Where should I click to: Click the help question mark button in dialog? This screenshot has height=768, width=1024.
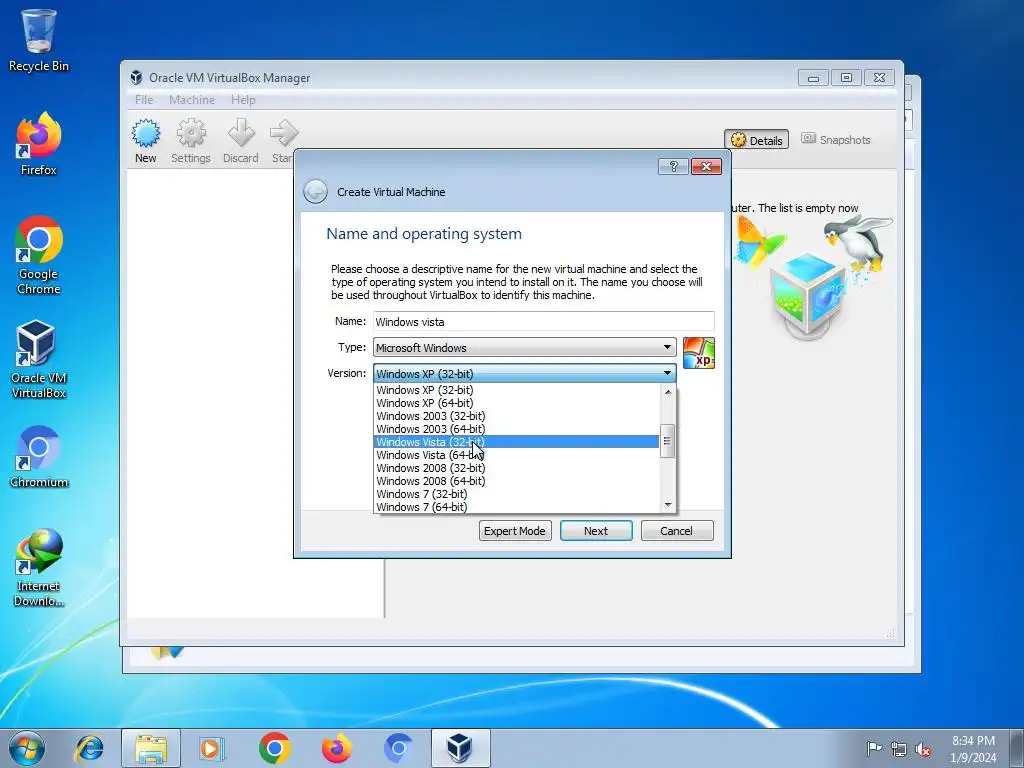pos(673,167)
